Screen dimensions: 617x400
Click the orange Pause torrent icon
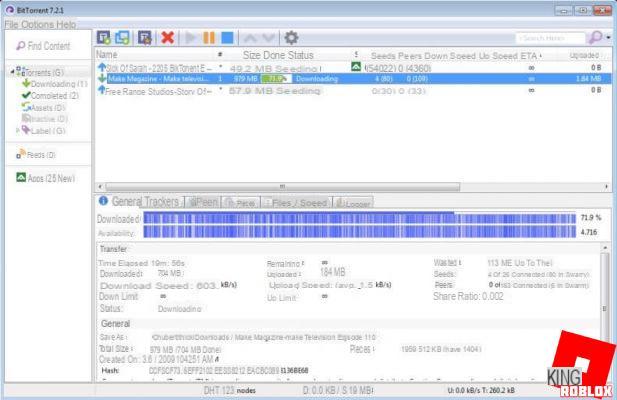pyautogui.click(x=209, y=38)
